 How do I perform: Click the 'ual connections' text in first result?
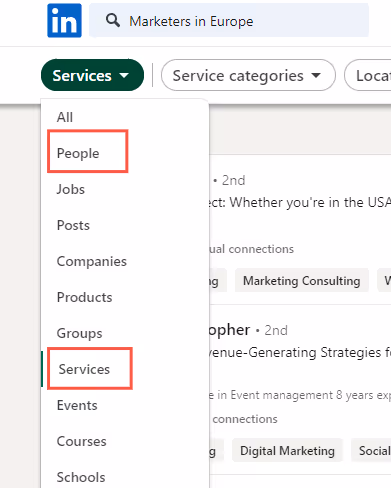[x=251, y=249]
